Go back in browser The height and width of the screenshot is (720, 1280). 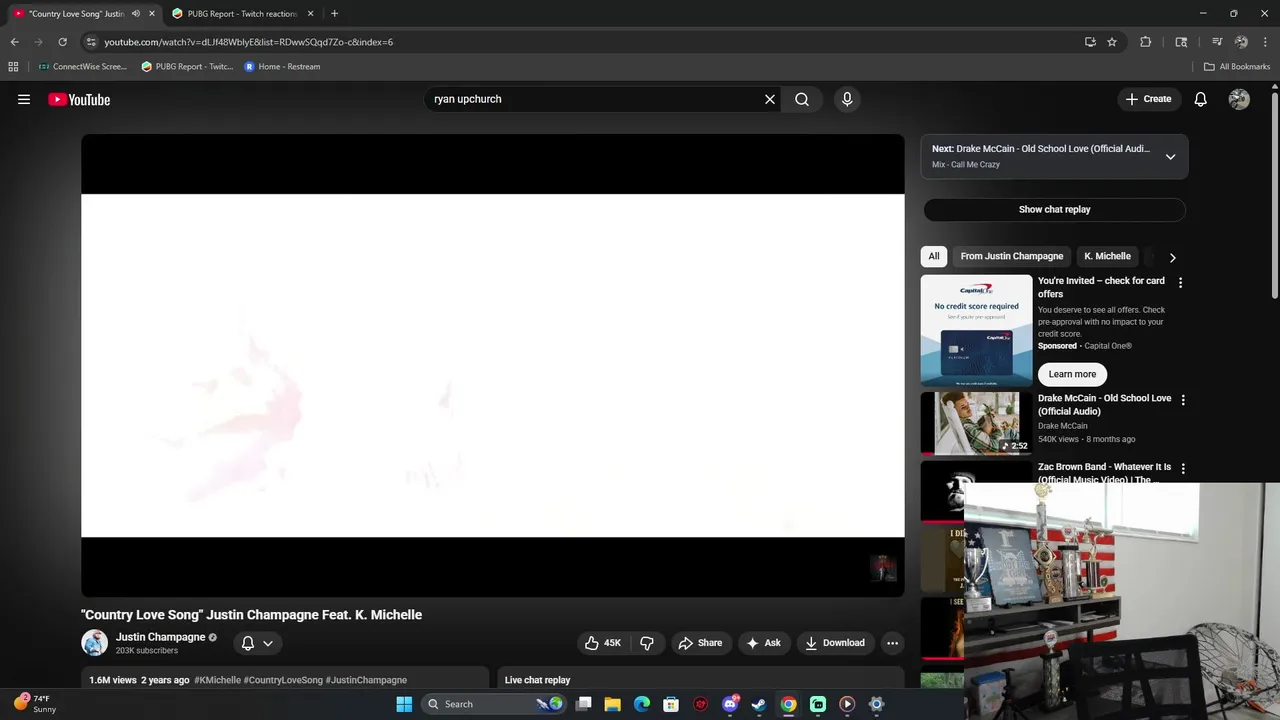pyautogui.click(x=14, y=42)
